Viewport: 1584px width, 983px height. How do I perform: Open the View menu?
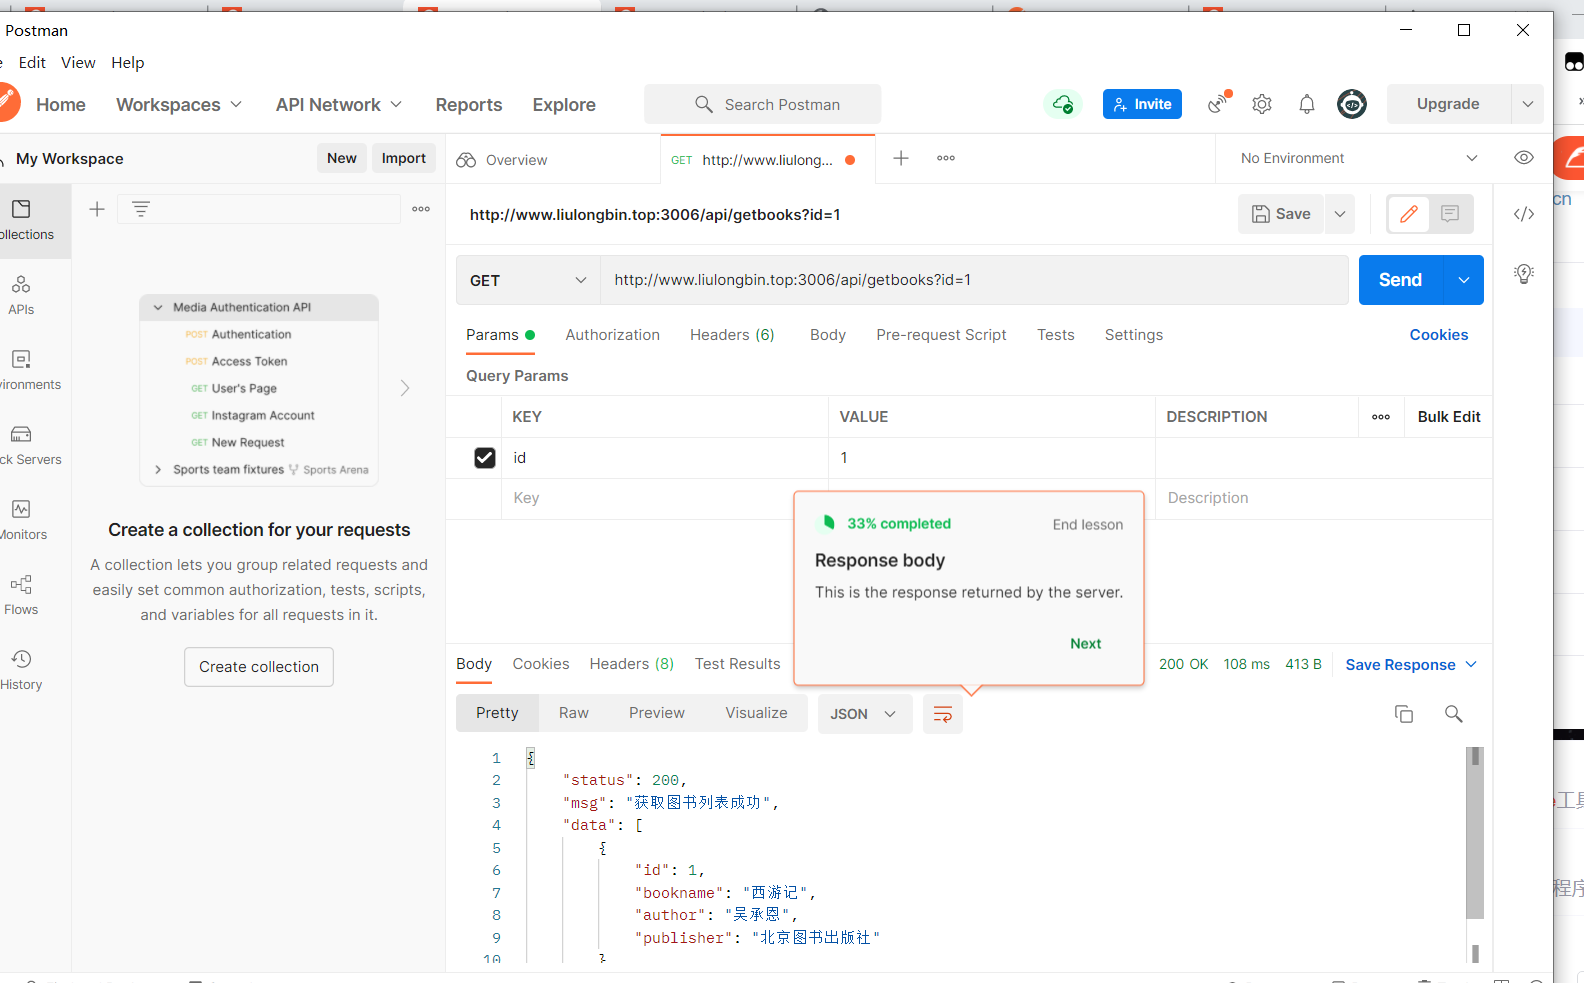point(78,62)
